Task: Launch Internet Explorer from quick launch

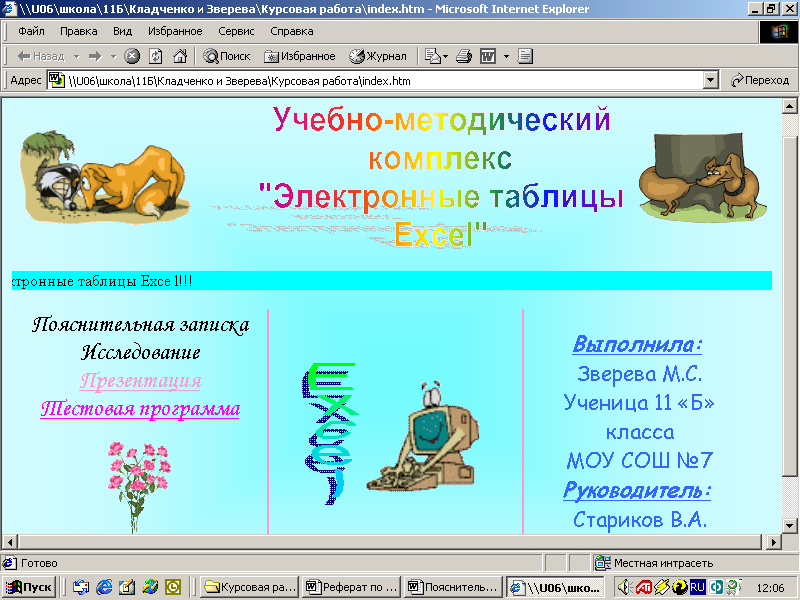Action: coord(104,587)
